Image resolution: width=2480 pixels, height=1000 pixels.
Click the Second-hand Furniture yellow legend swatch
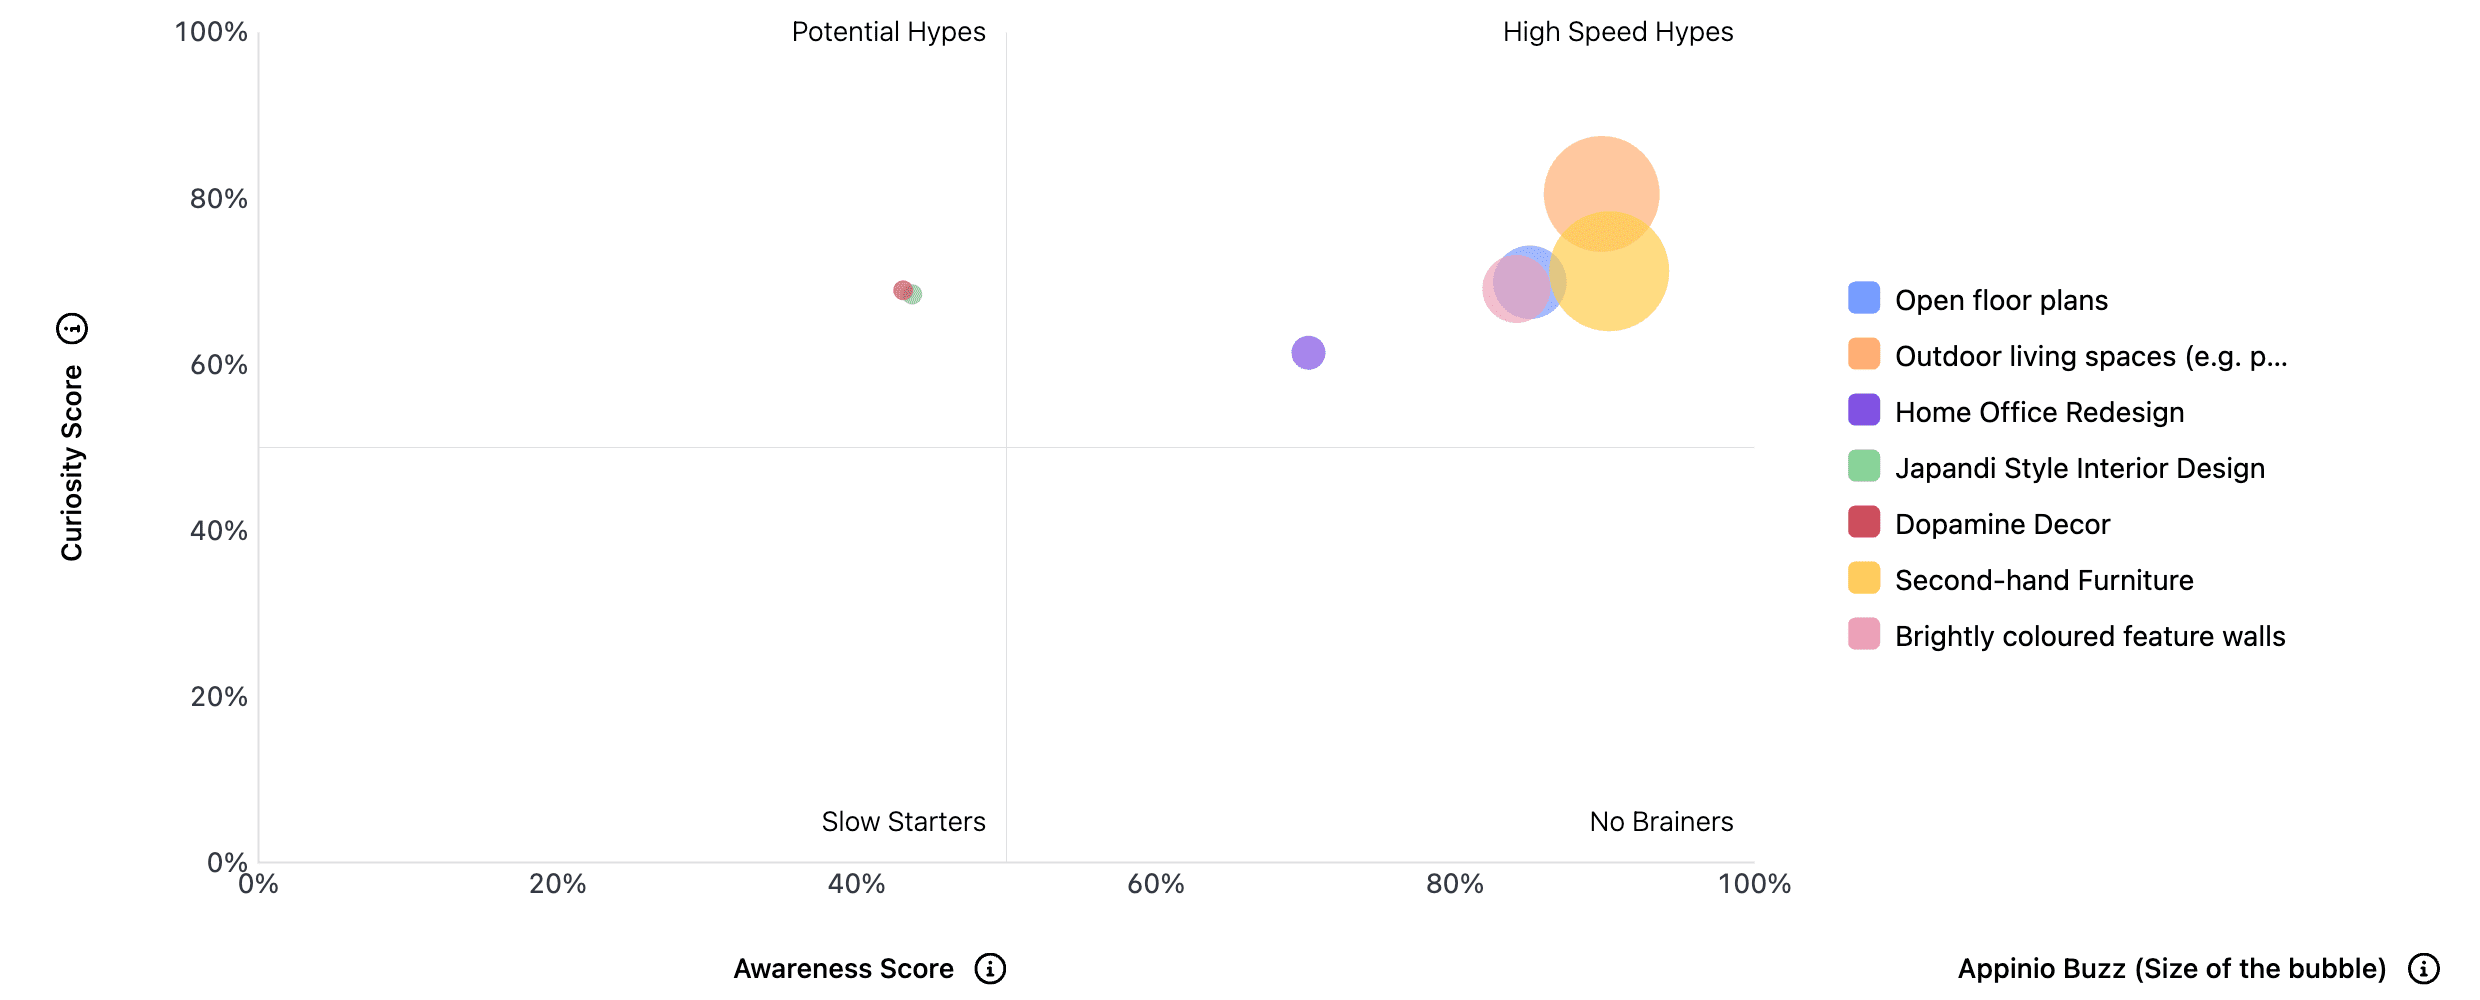[x=1864, y=578]
